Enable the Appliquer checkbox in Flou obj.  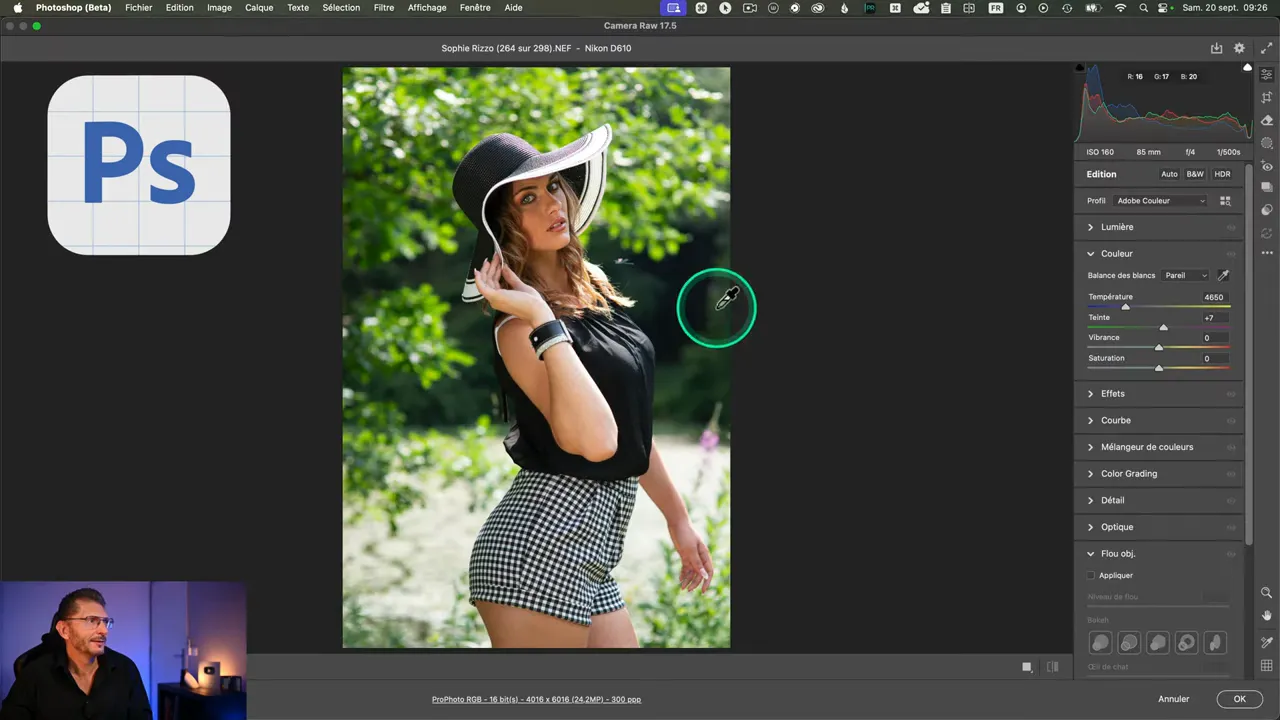(x=1091, y=576)
